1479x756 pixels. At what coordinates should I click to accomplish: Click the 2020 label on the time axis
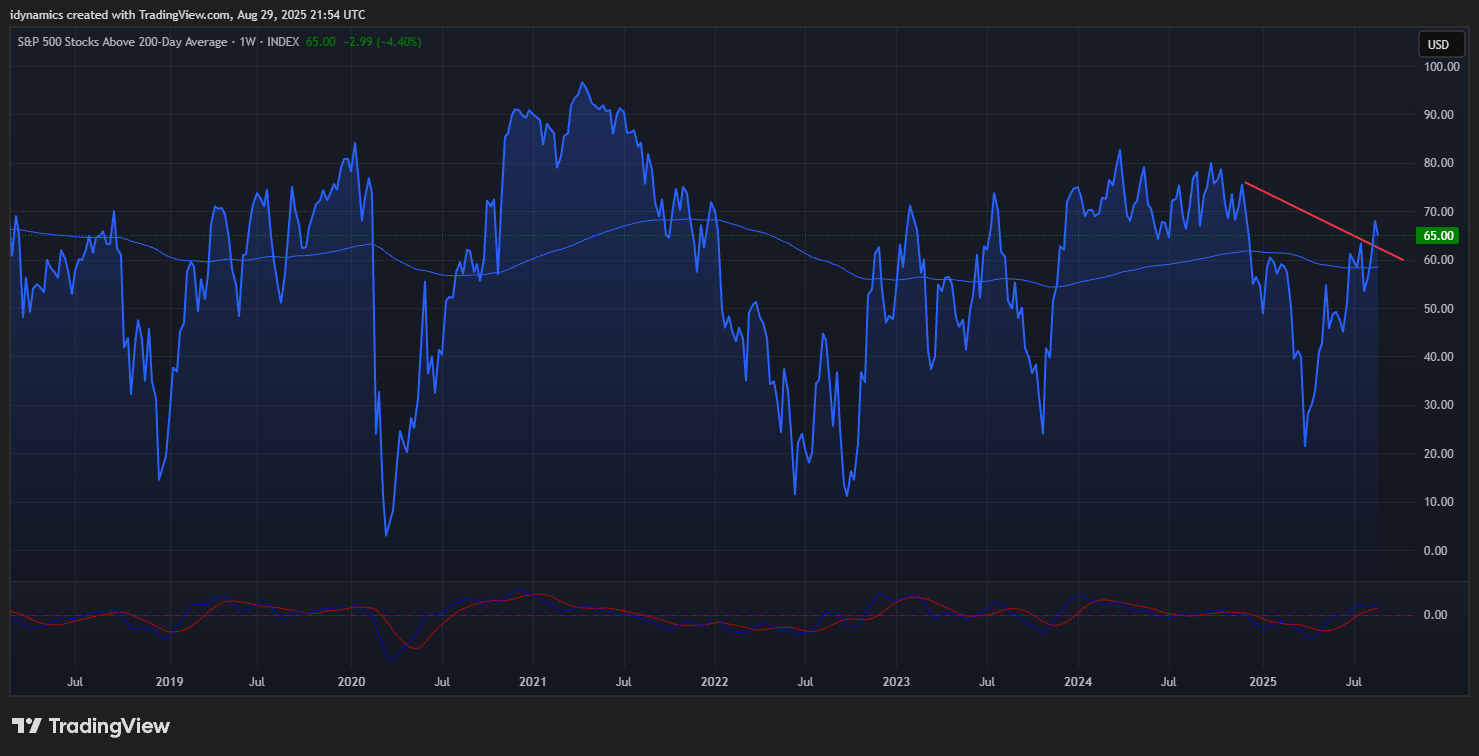pos(352,682)
